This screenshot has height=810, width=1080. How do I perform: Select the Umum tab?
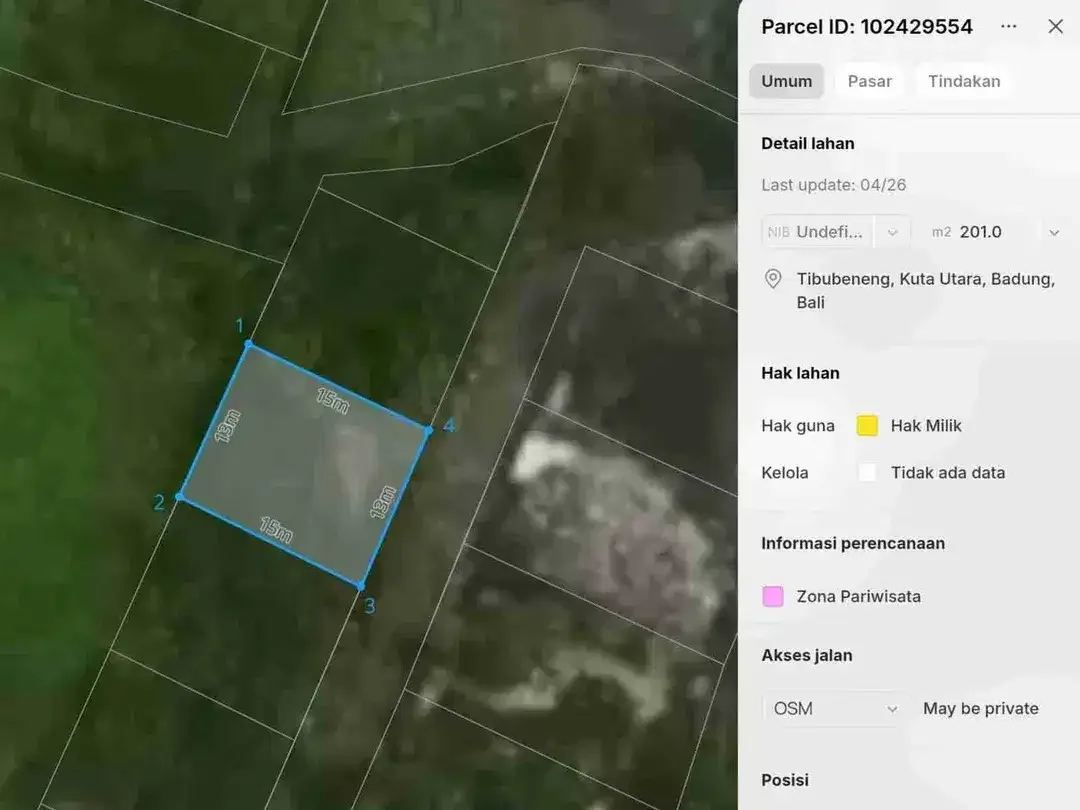coord(787,81)
